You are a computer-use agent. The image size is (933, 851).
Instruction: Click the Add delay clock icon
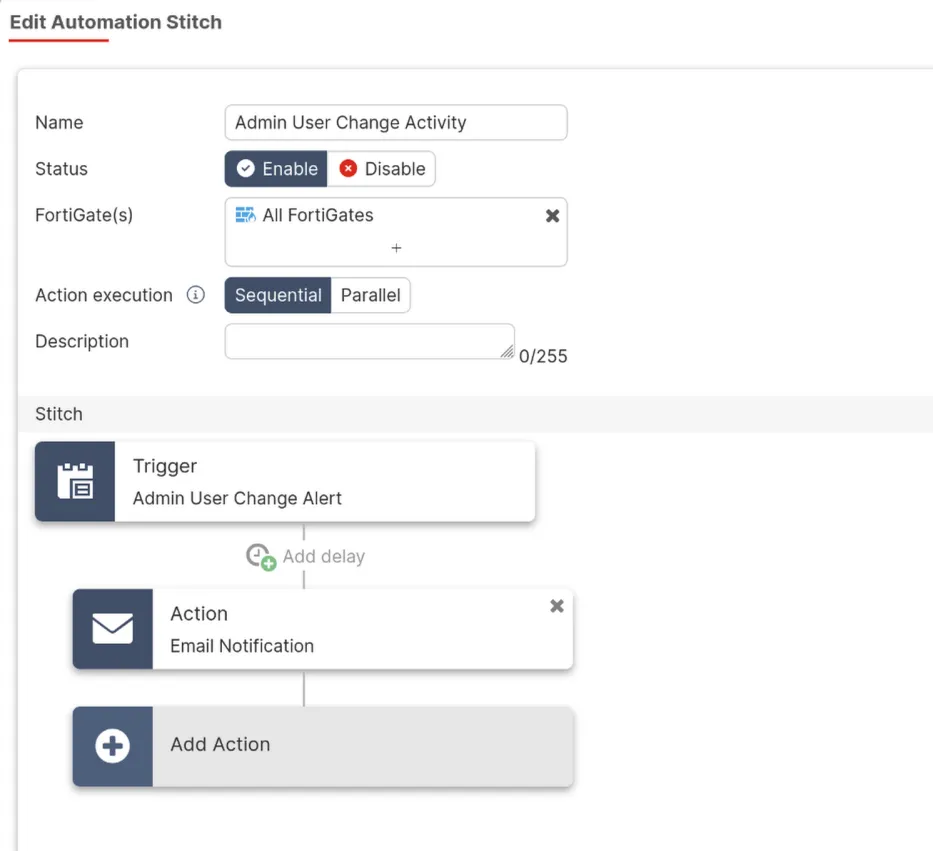pos(258,556)
